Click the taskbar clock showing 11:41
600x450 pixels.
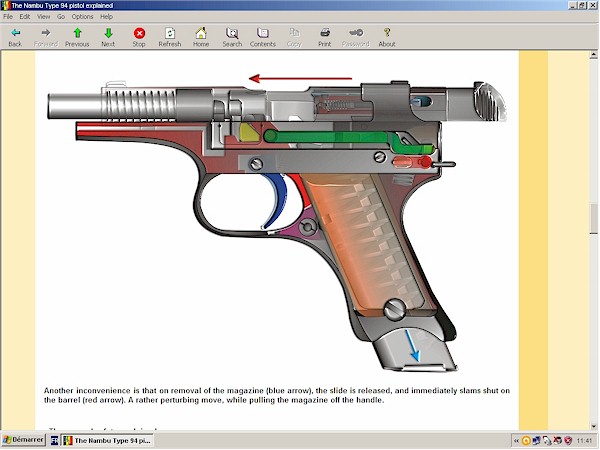point(584,441)
